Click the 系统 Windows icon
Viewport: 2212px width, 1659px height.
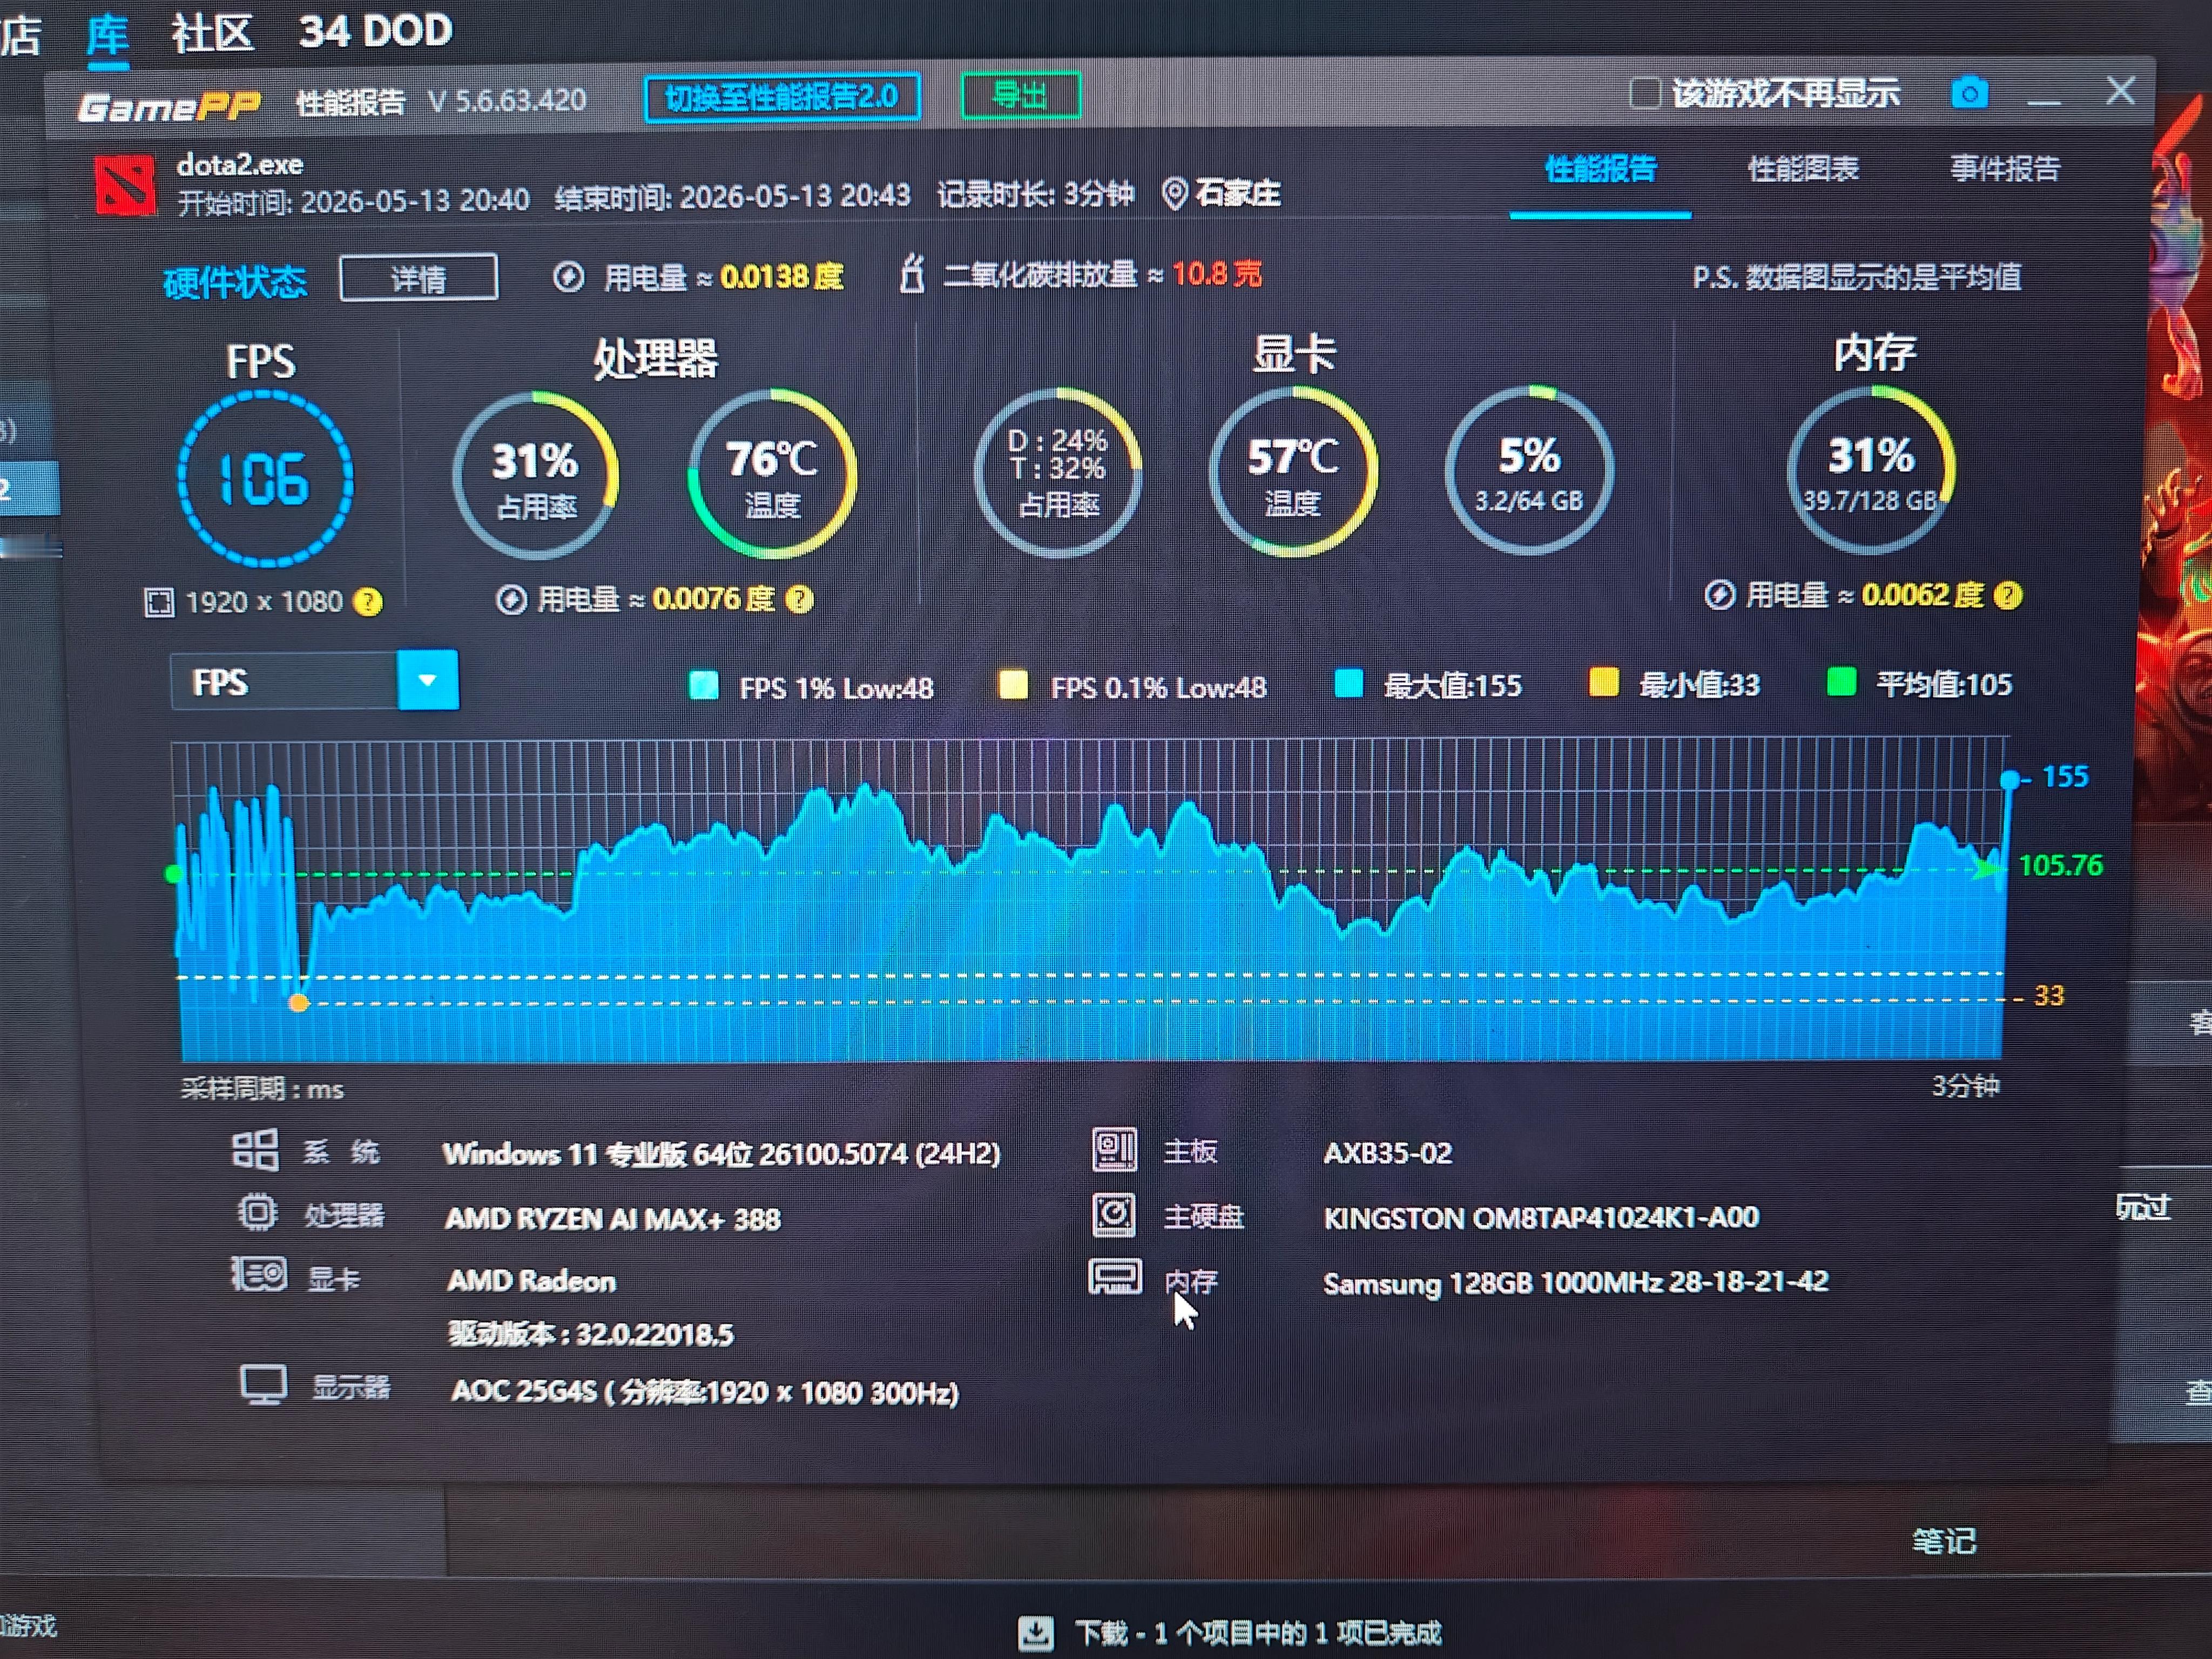255,1150
